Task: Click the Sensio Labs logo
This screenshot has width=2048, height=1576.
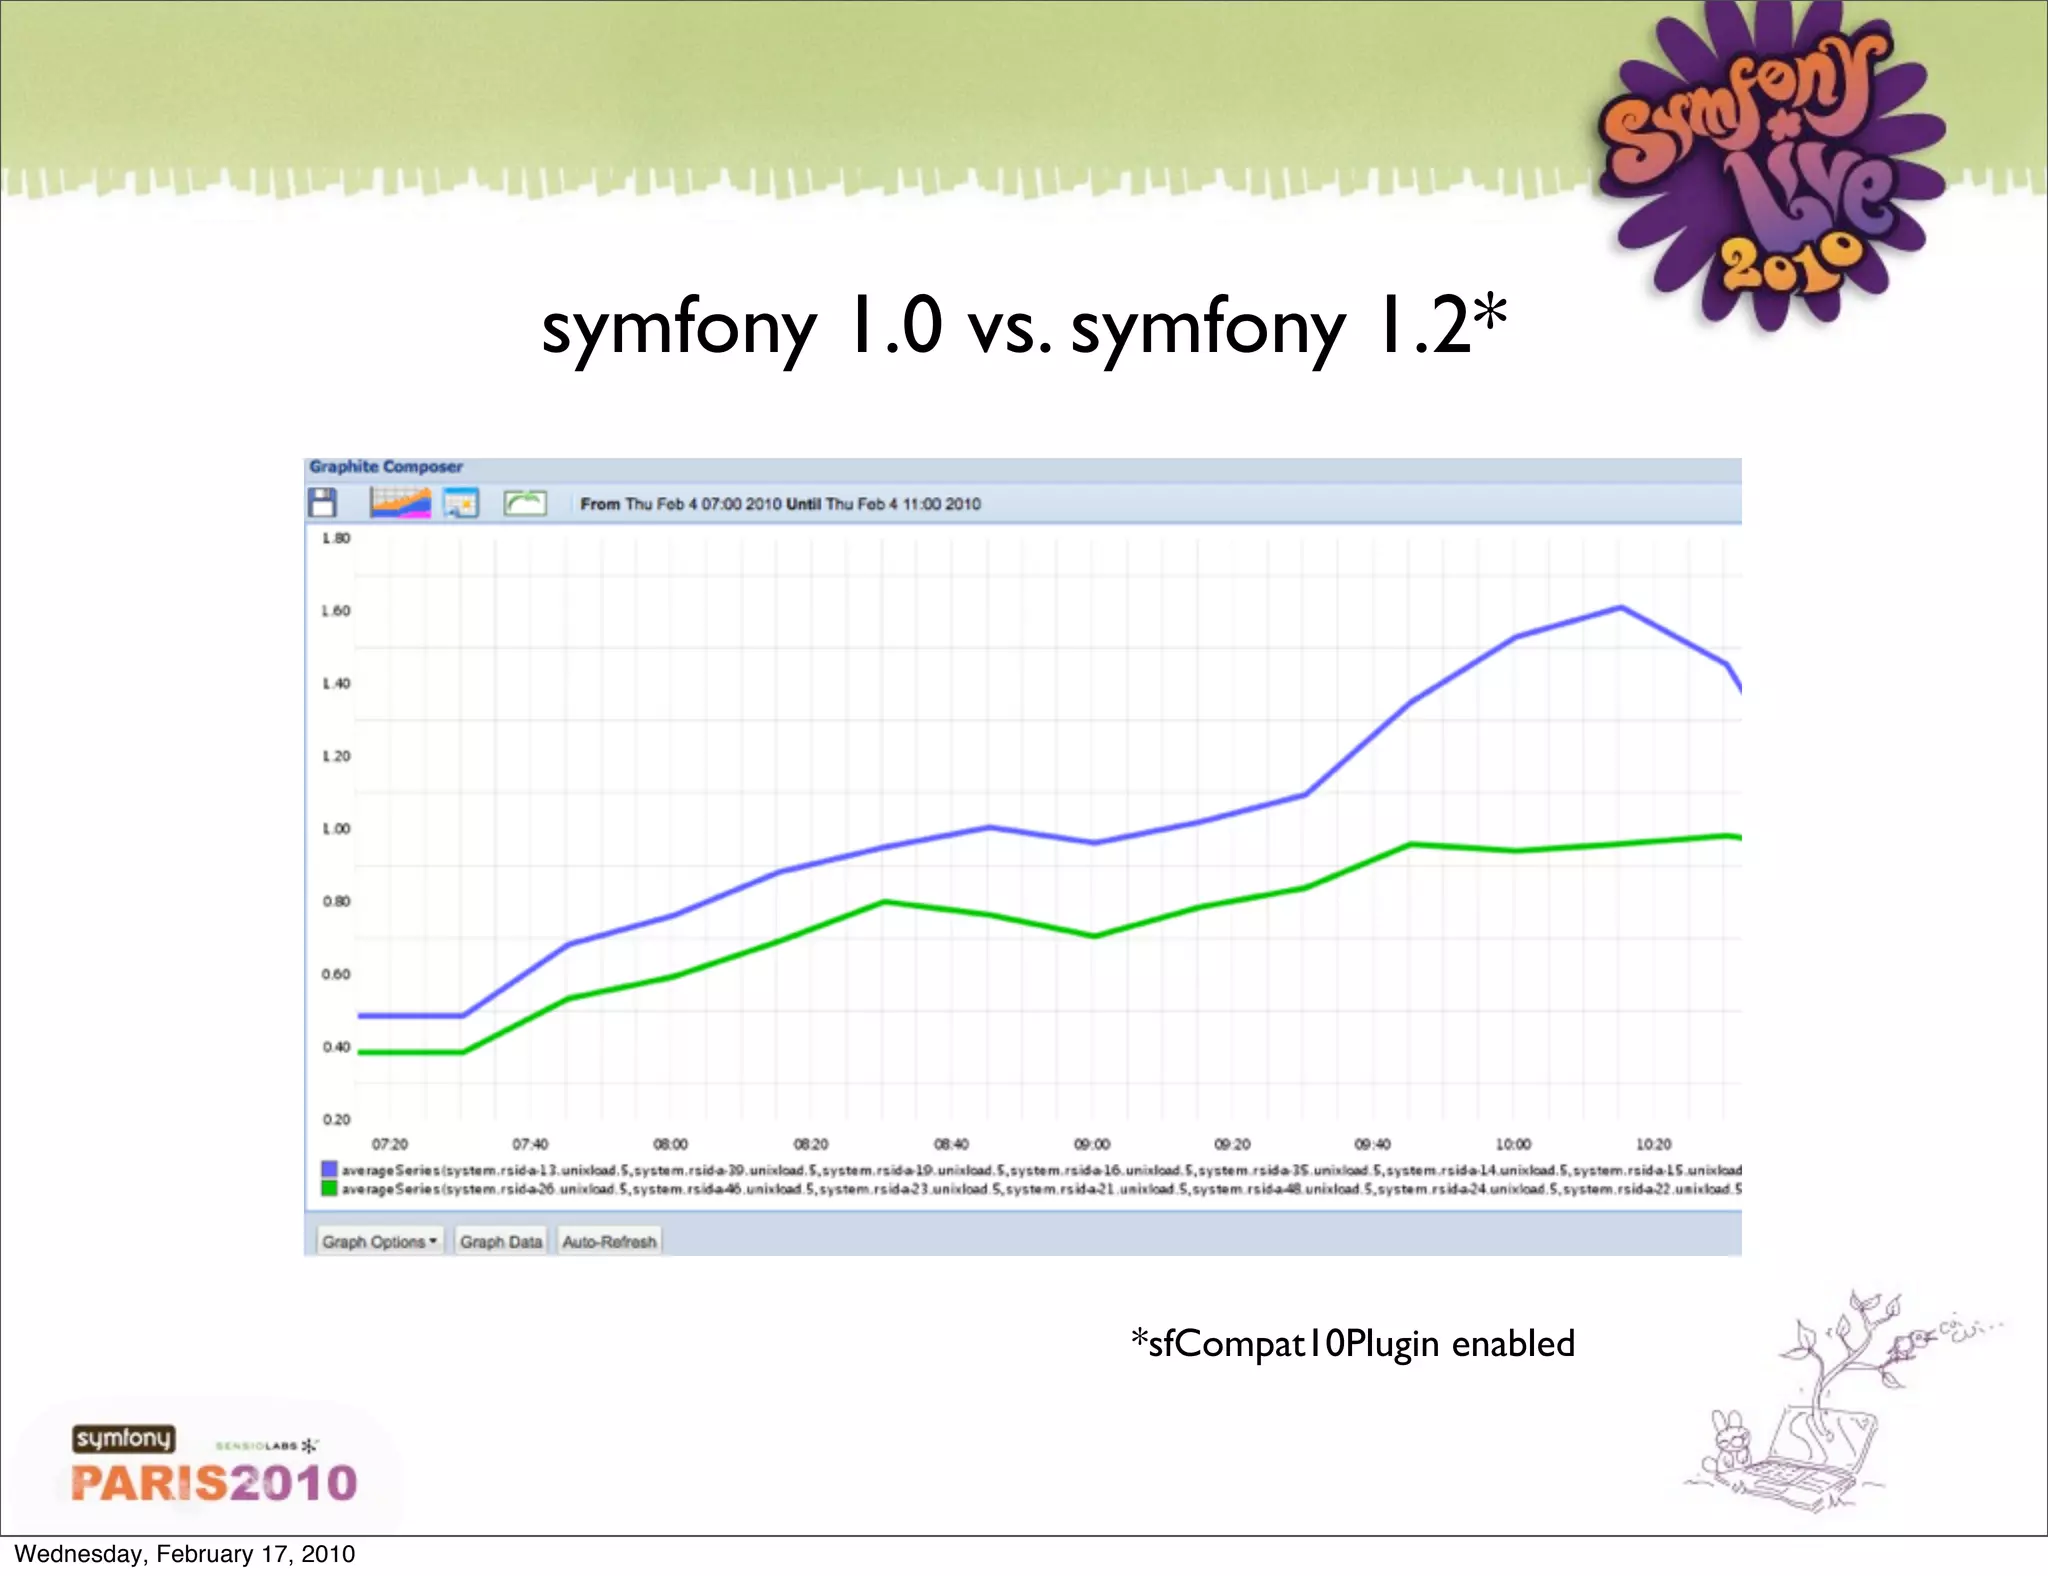Action: pos(266,1445)
